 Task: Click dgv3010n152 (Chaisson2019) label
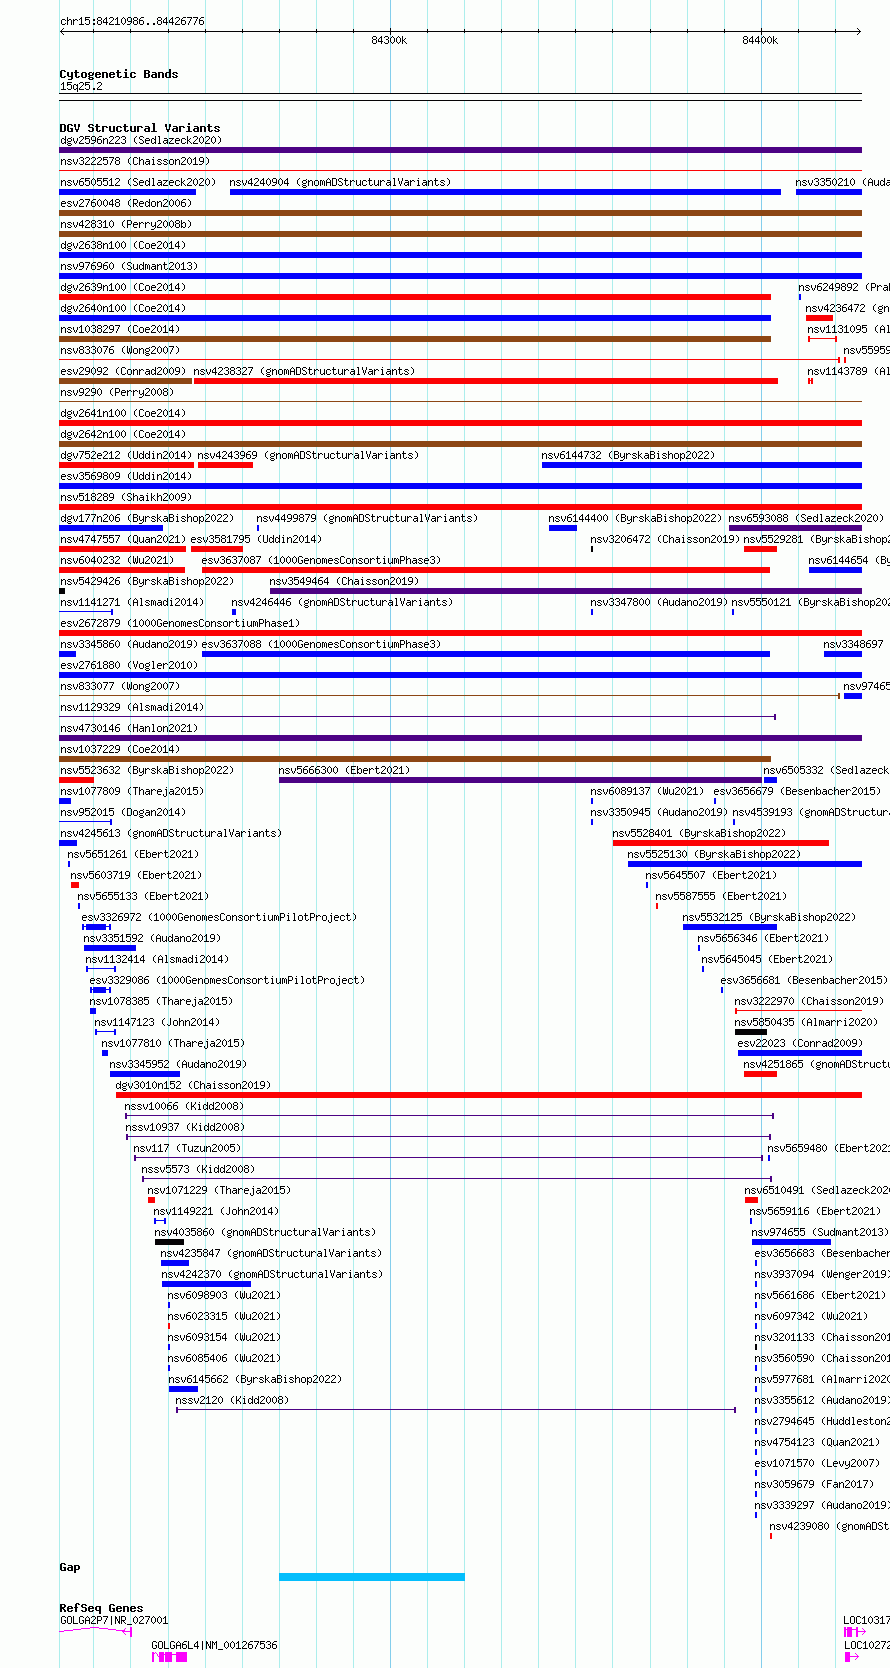pyautogui.click(x=193, y=1086)
